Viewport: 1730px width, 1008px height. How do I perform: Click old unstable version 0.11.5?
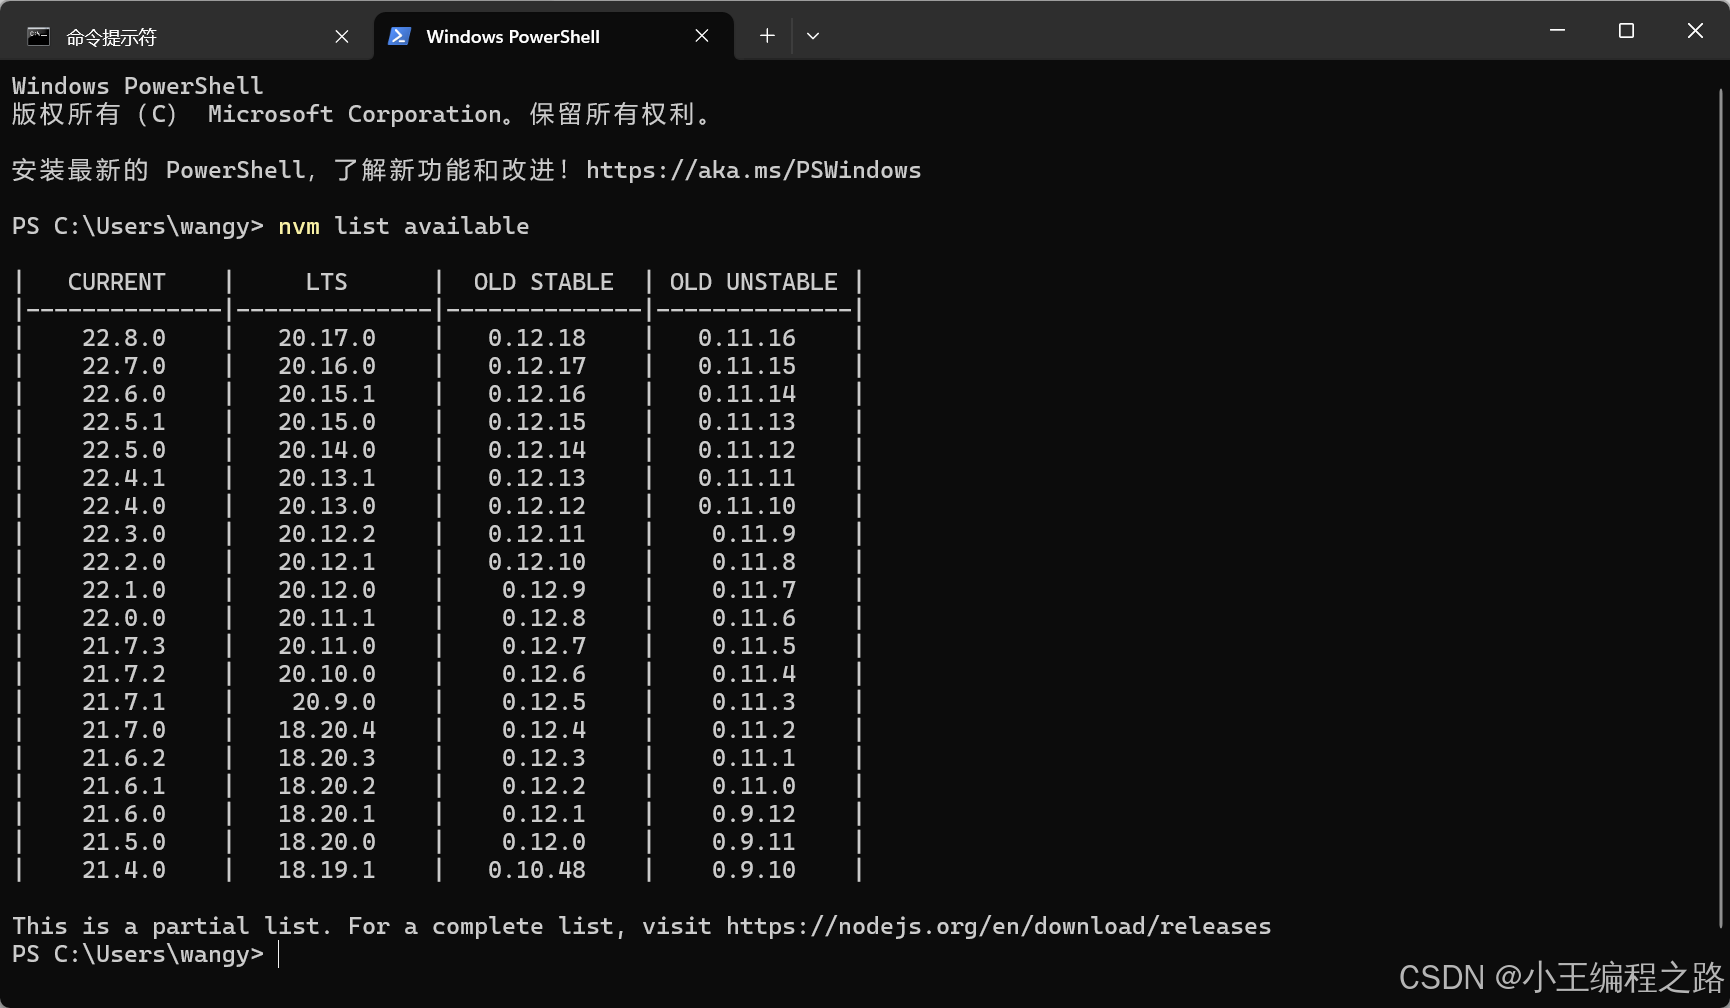tap(754, 646)
